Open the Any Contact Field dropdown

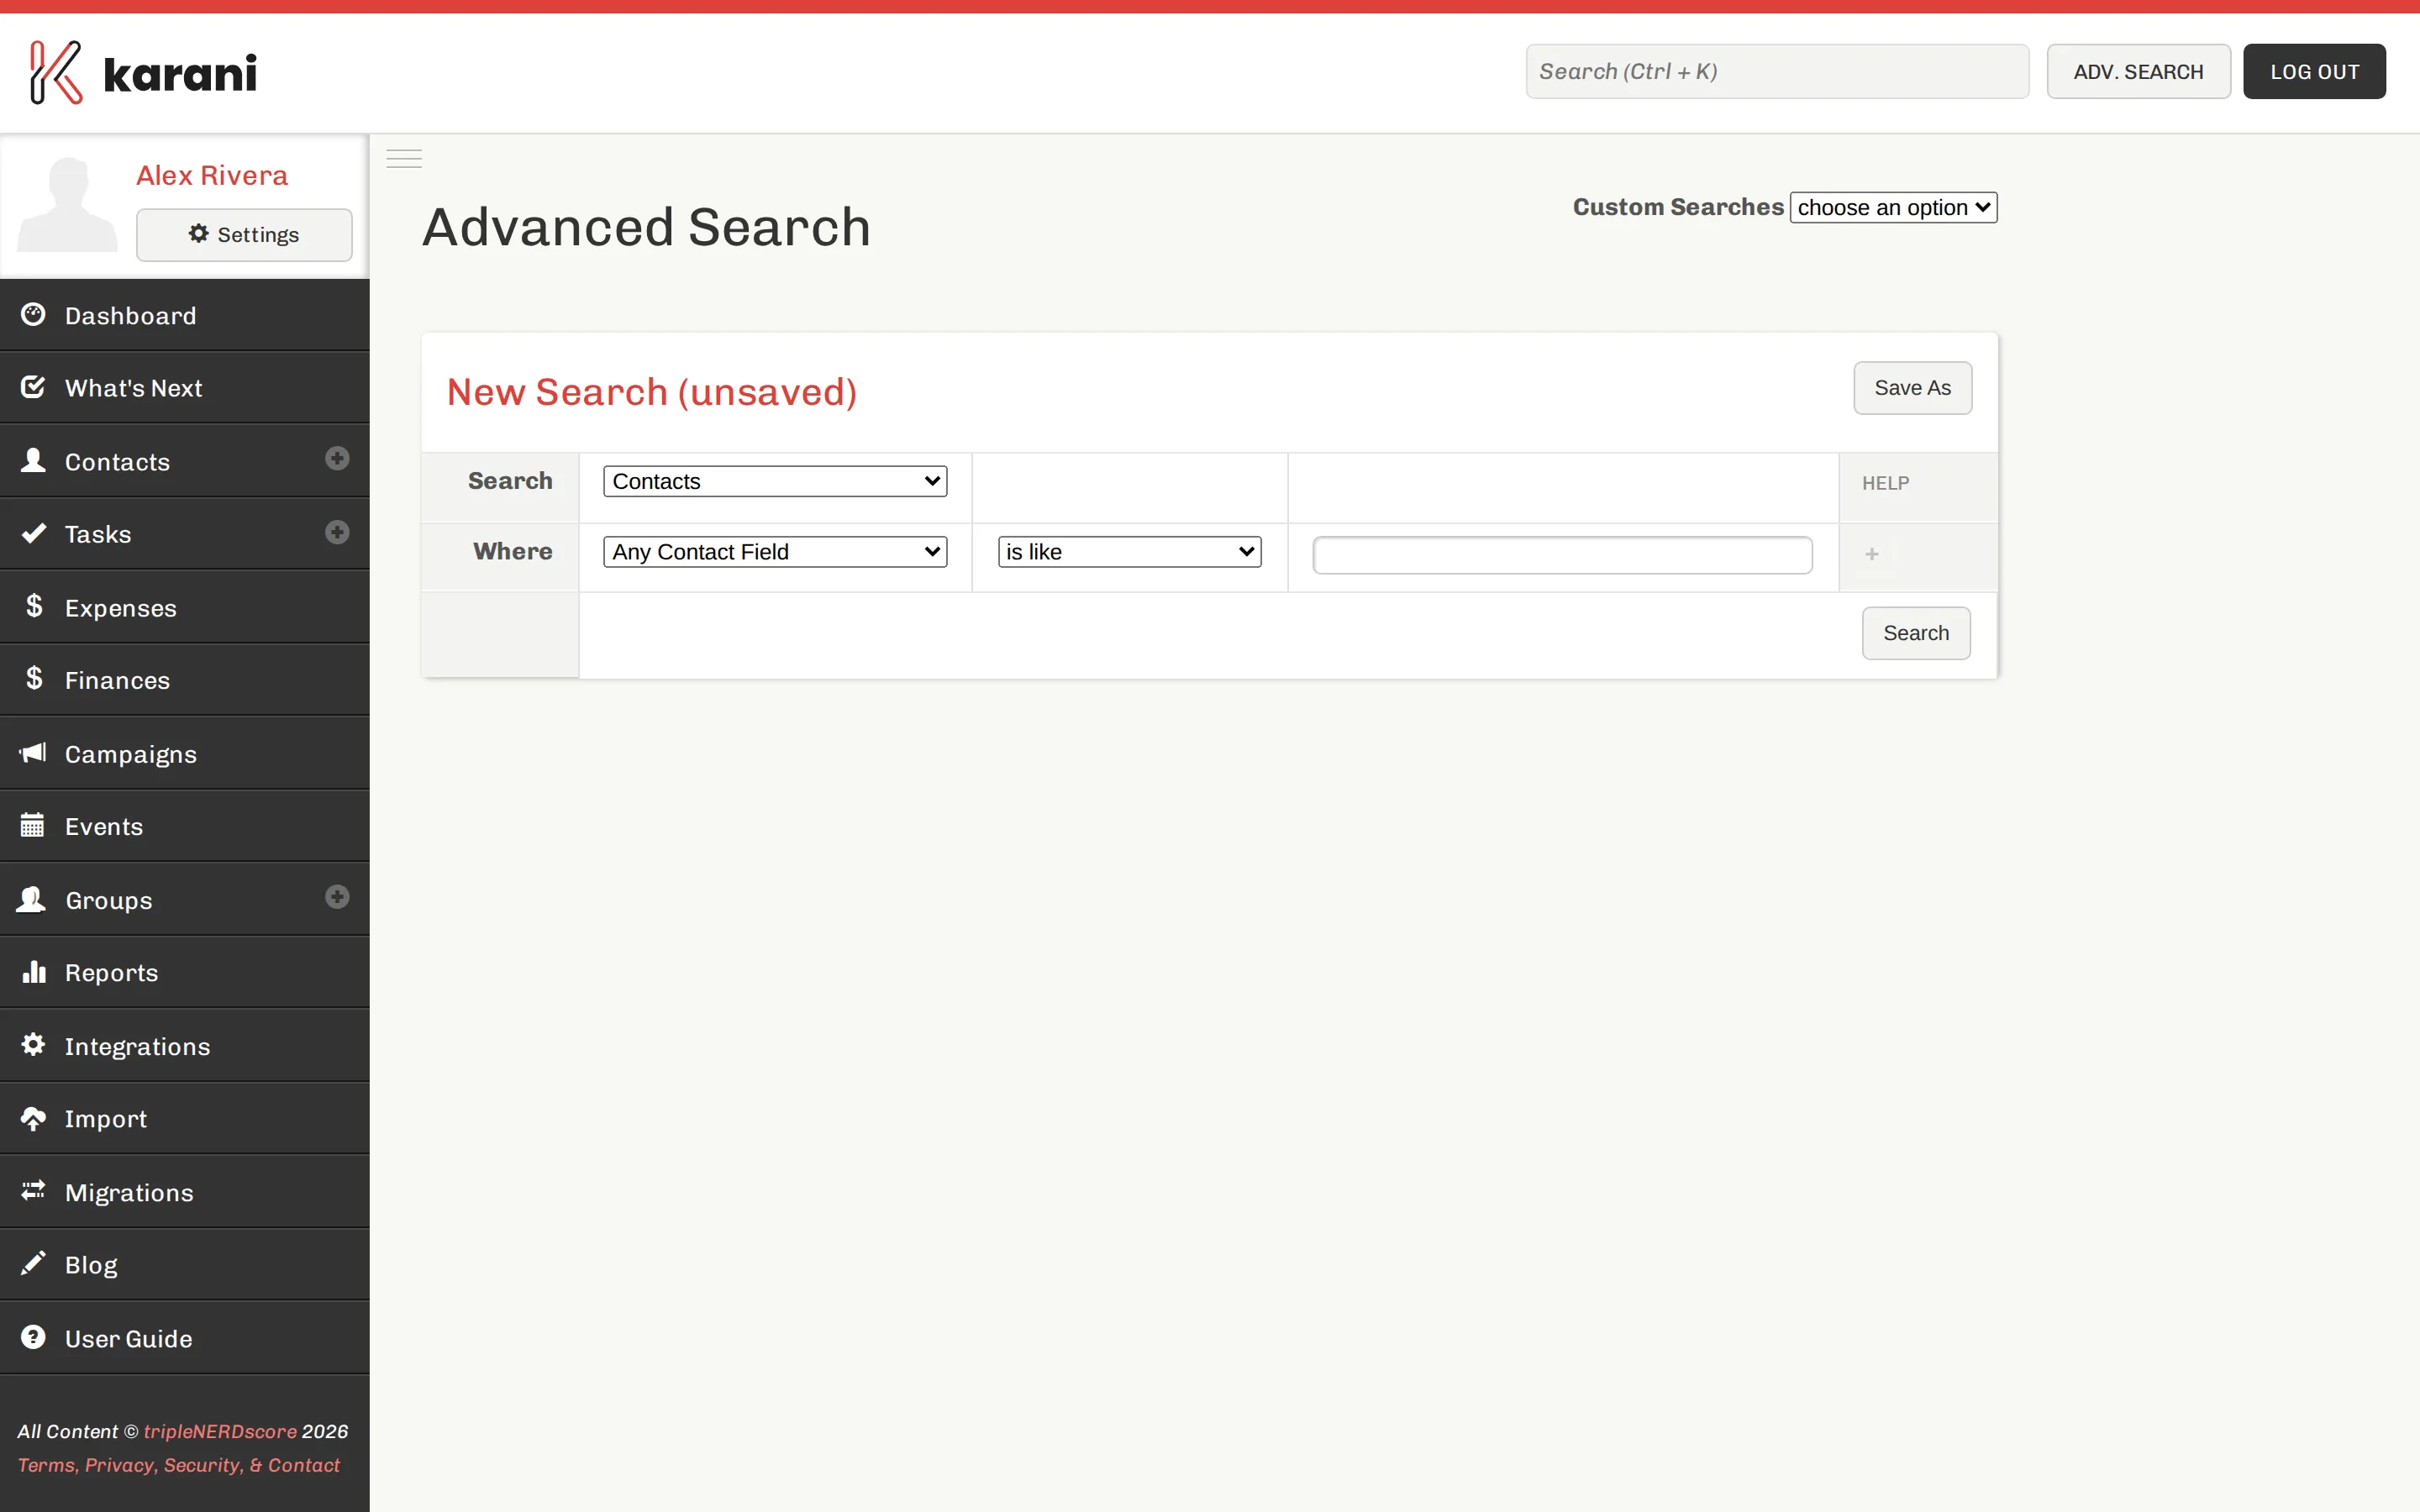tap(775, 552)
